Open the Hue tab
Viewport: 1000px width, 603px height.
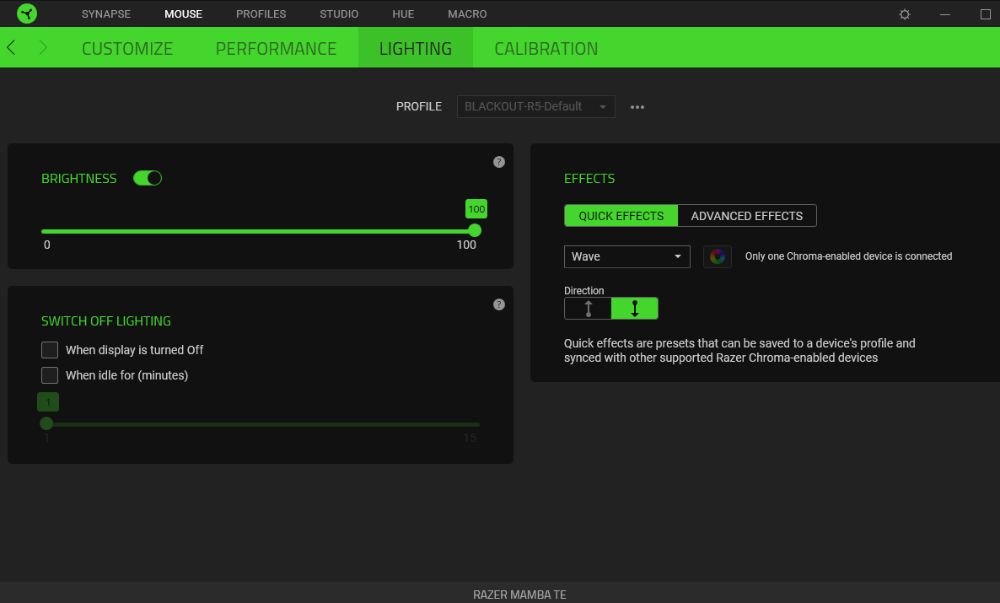(403, 14)
